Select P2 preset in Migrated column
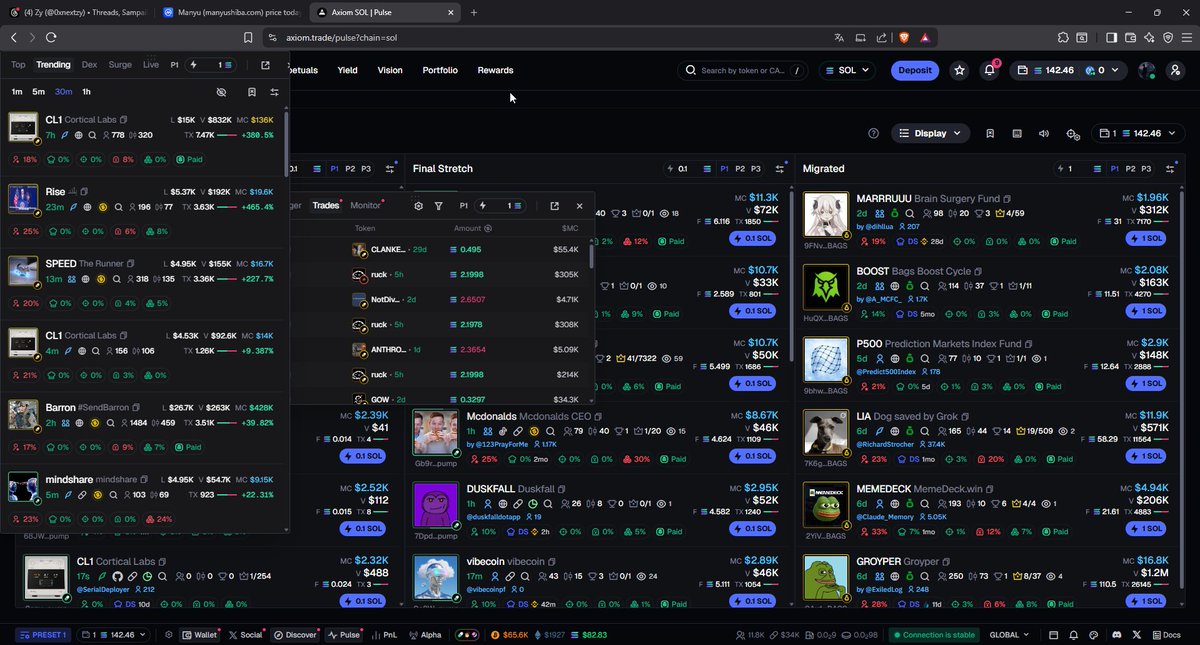This screenshot has width=1200, height=645. coord(1129,169)
